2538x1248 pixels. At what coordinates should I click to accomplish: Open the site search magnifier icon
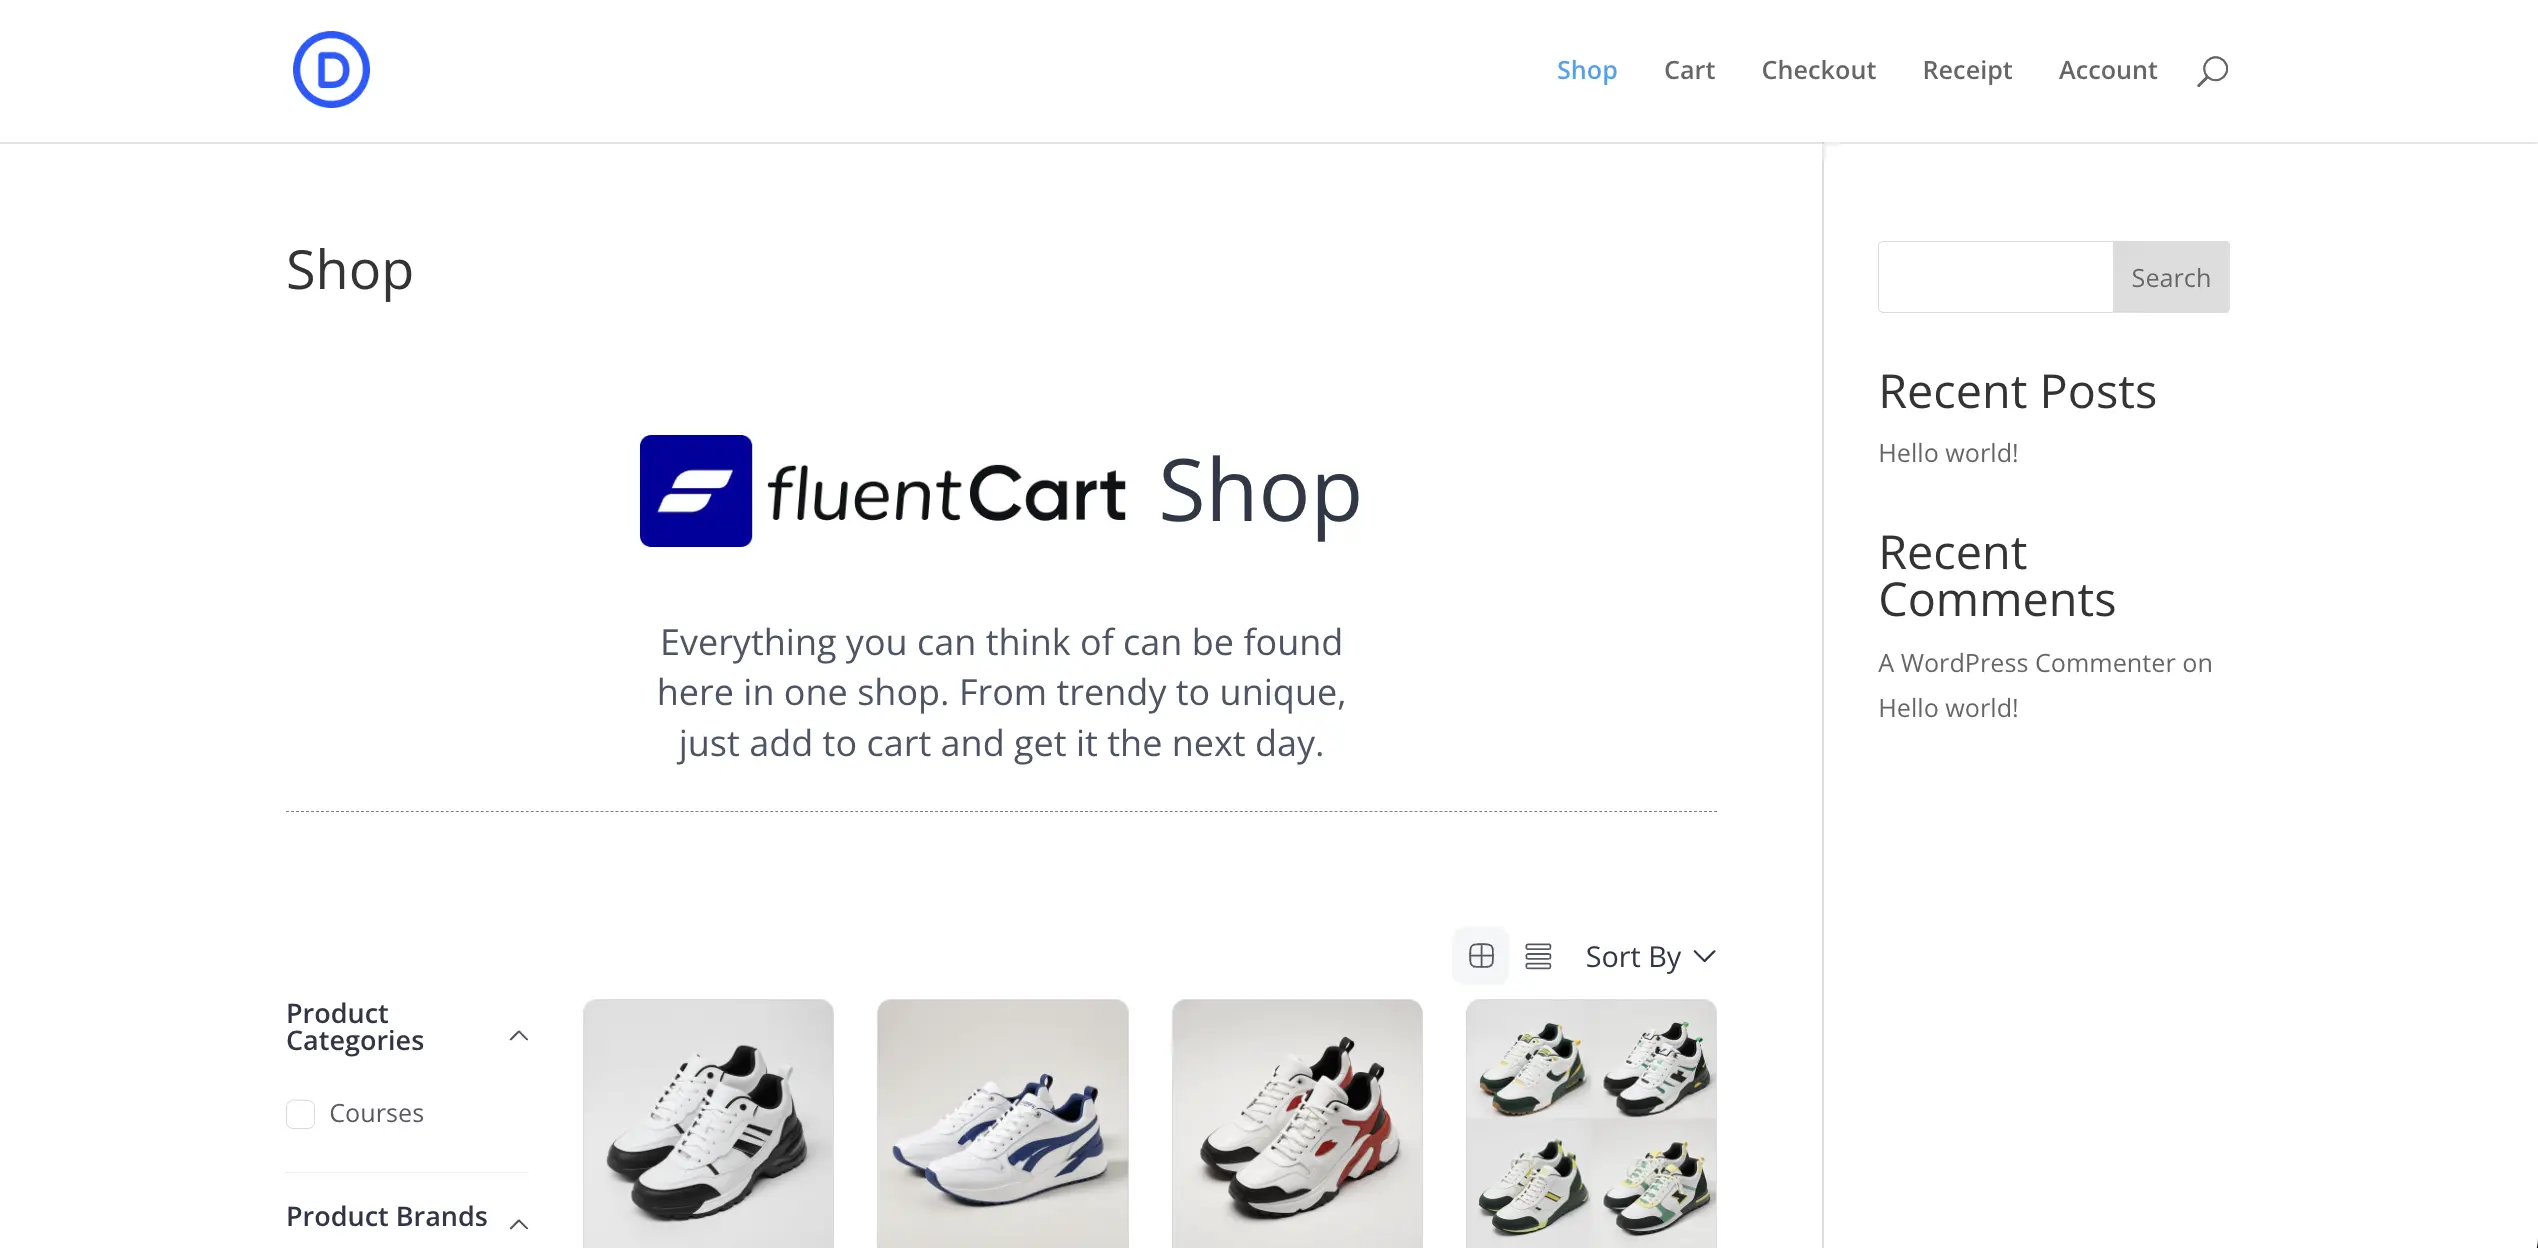(2210, 70)
